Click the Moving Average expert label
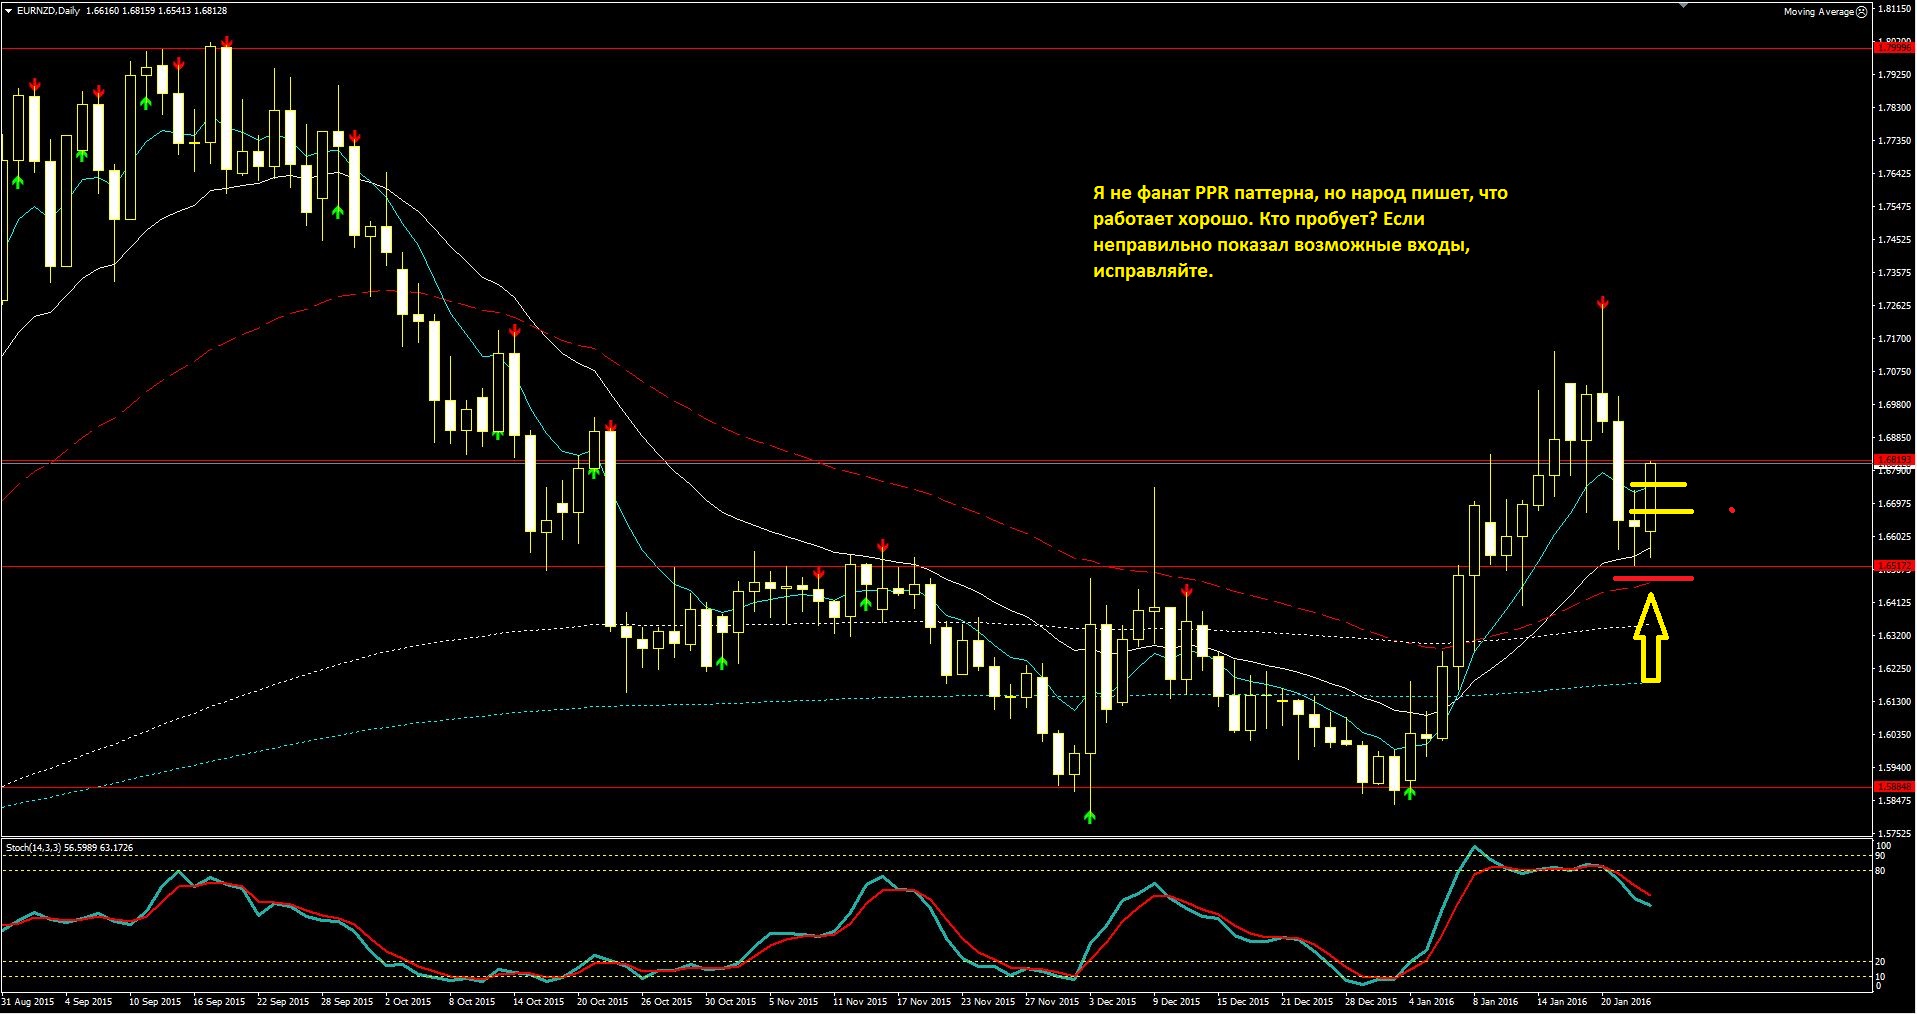The height and width of the screenshot is (1014, 1917). pyautogui.click(x=1818, y=12)
